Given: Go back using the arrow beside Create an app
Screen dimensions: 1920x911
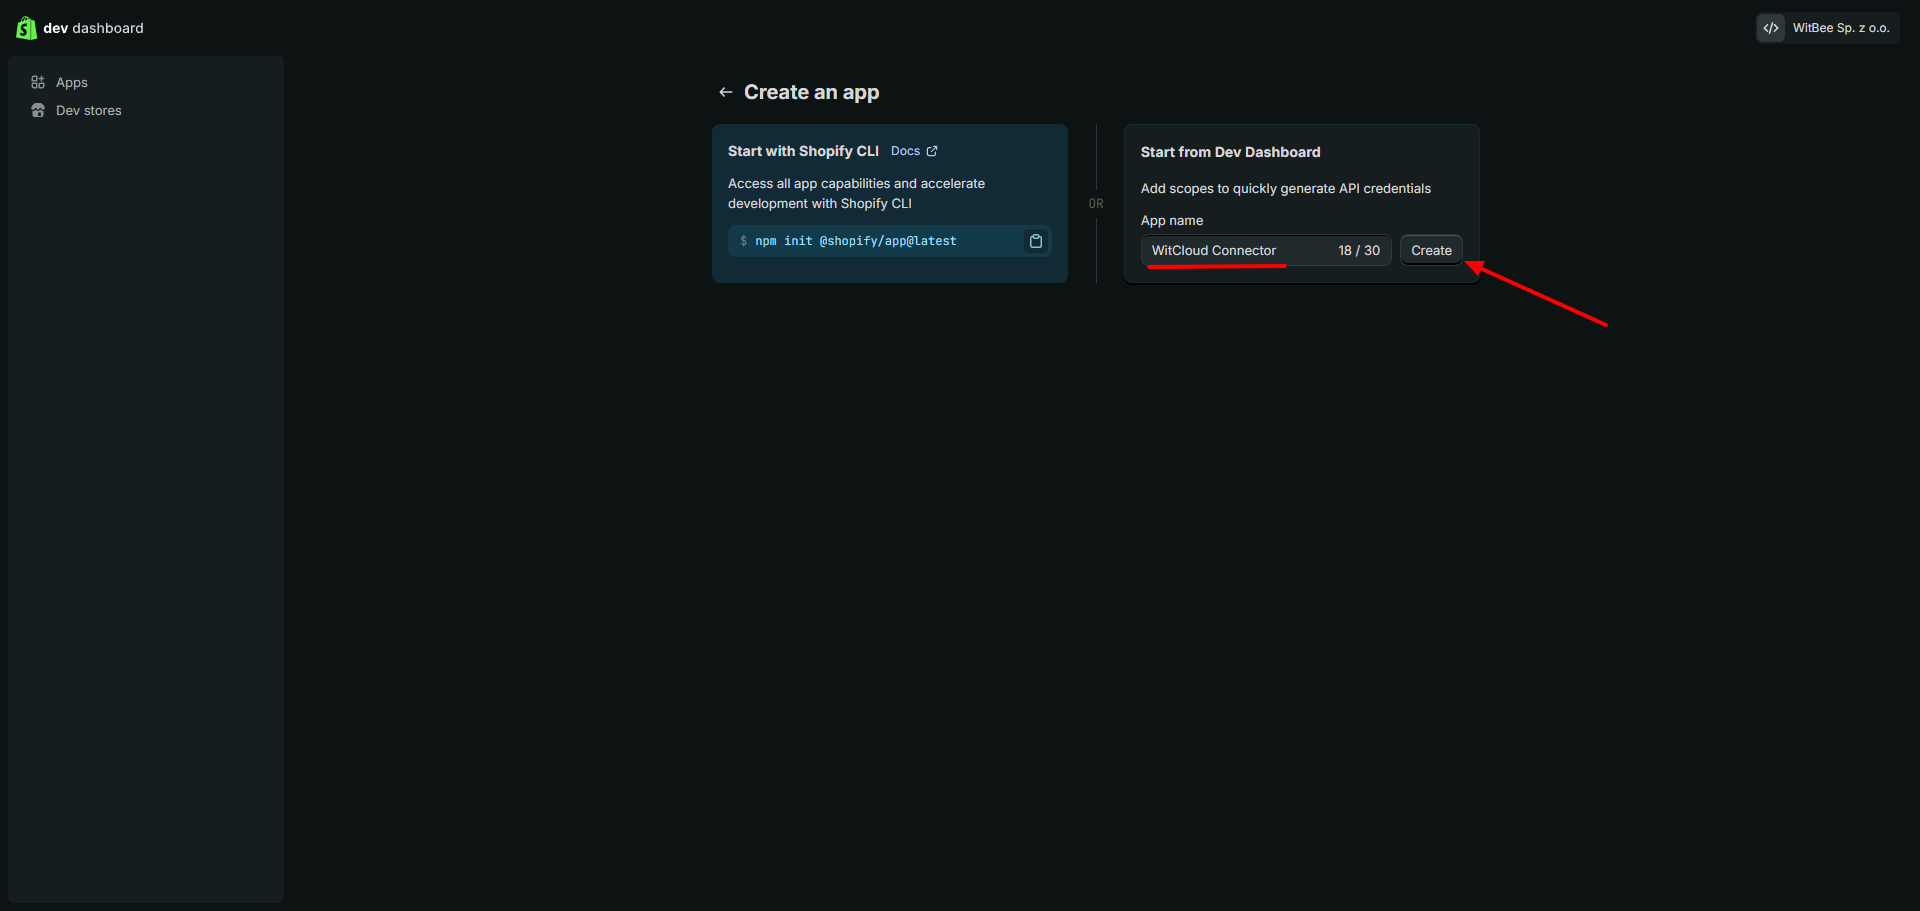Looking at the screenshot, I should pyautogui.click(x=726, y=92).
